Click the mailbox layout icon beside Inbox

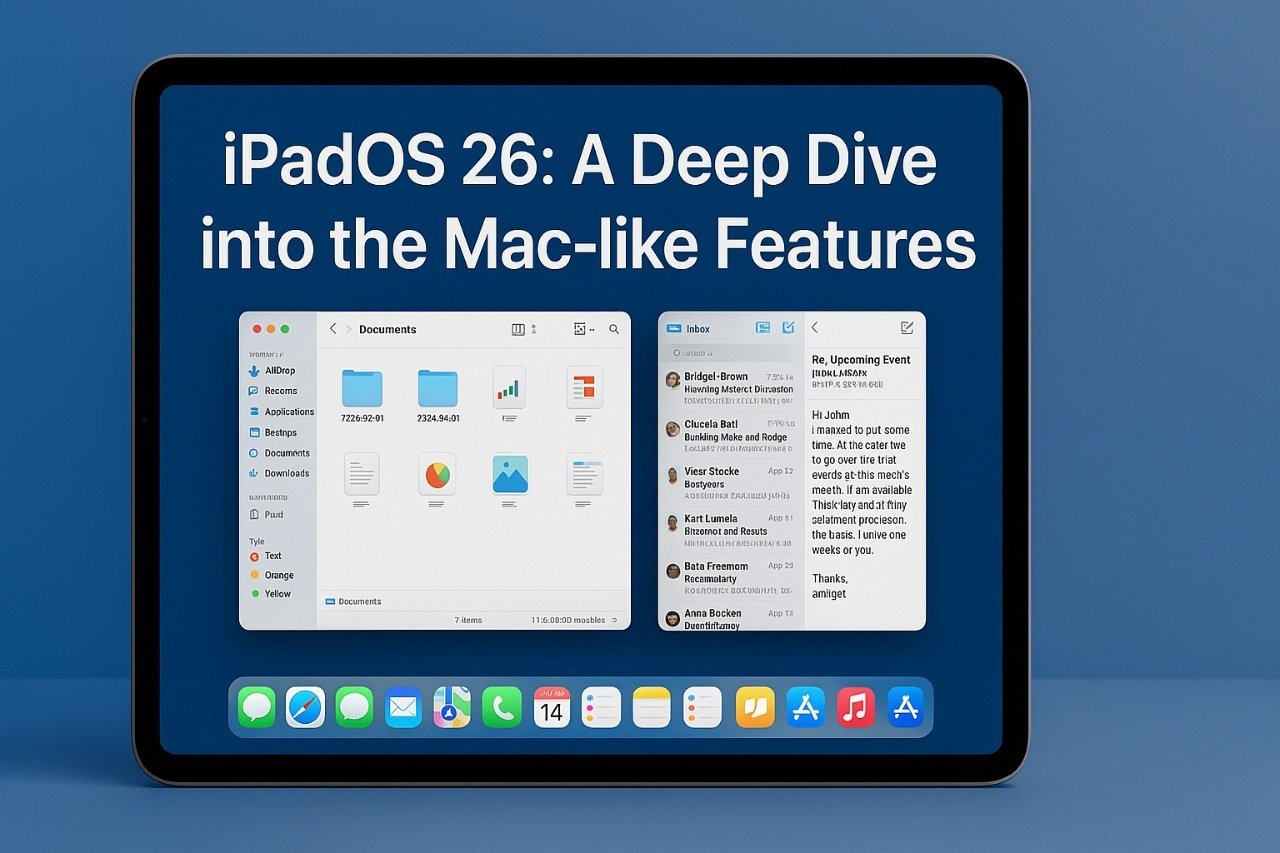pyautogui.click(x=763, y=328)
